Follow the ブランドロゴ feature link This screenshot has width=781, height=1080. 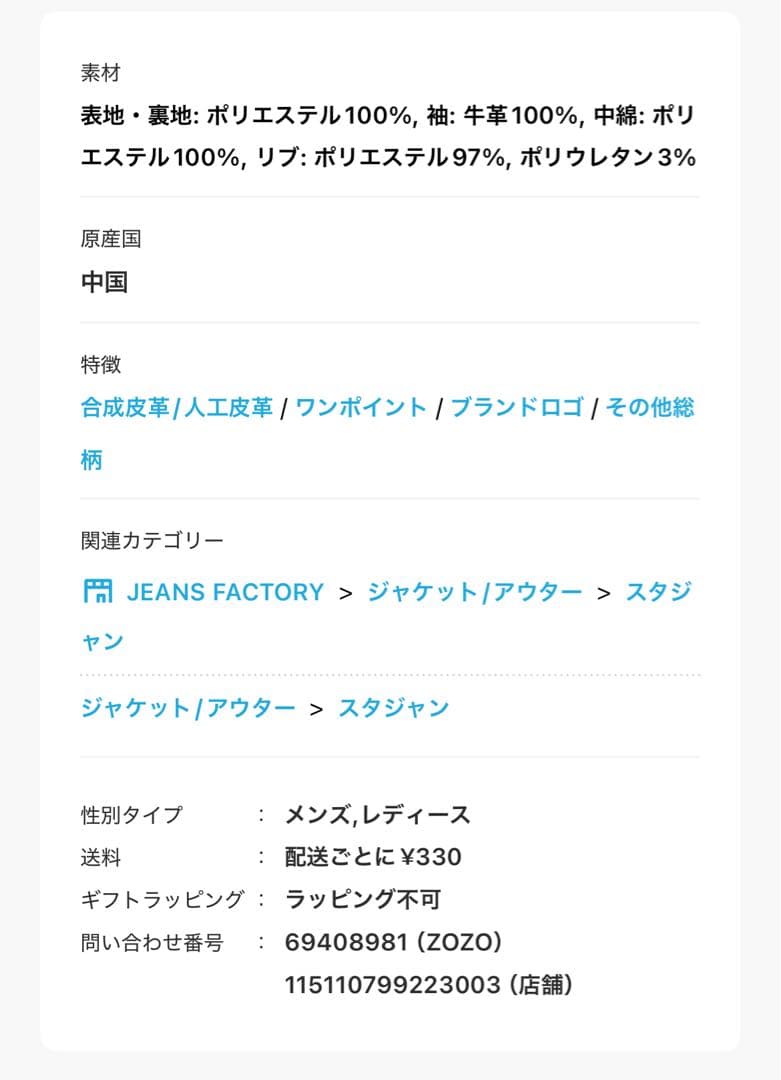tap(516, 408)
